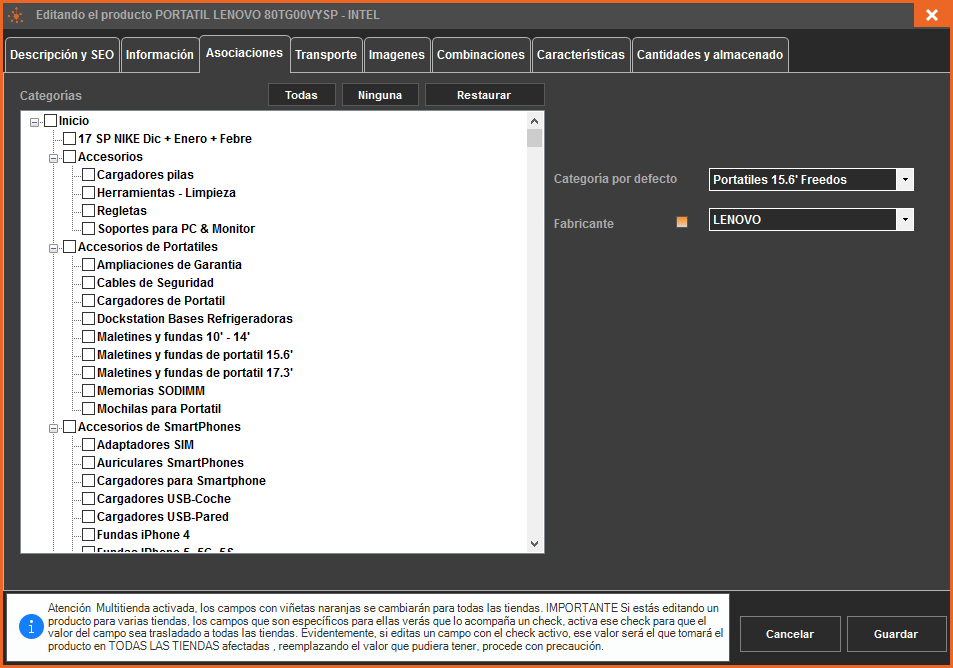This screenshot has height=668, width=953.
Task: Click the app logo icon in title bar
Action: click(x=16, y=15)
